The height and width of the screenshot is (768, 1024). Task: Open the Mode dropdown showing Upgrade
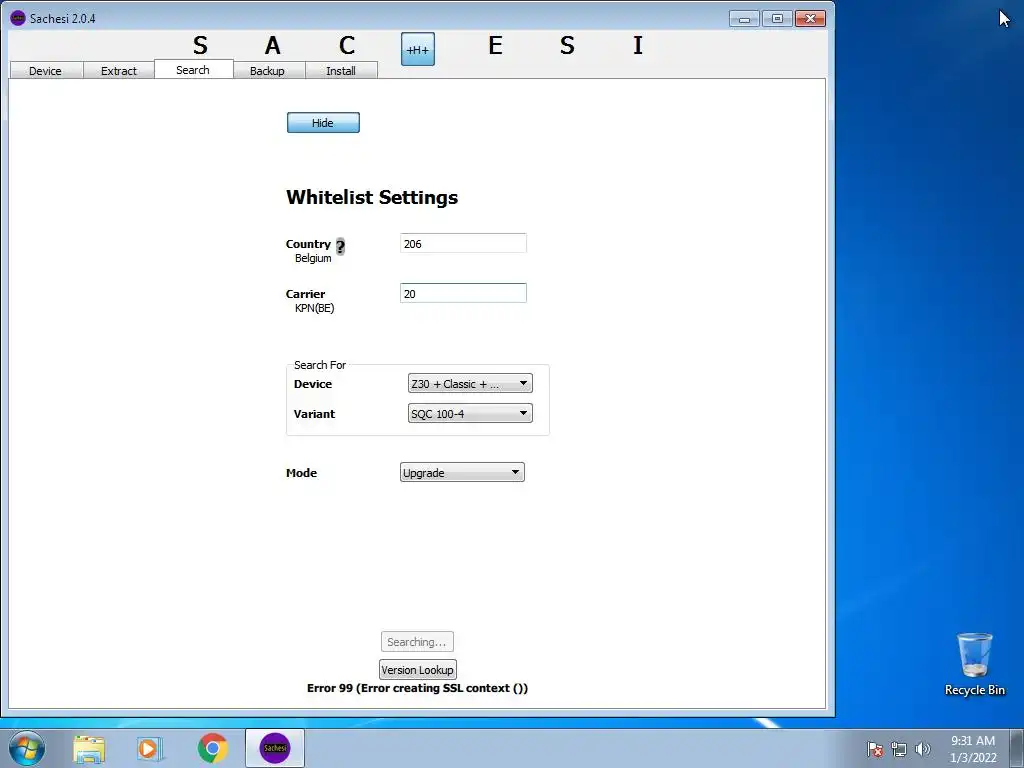click(x=462, y=472)
